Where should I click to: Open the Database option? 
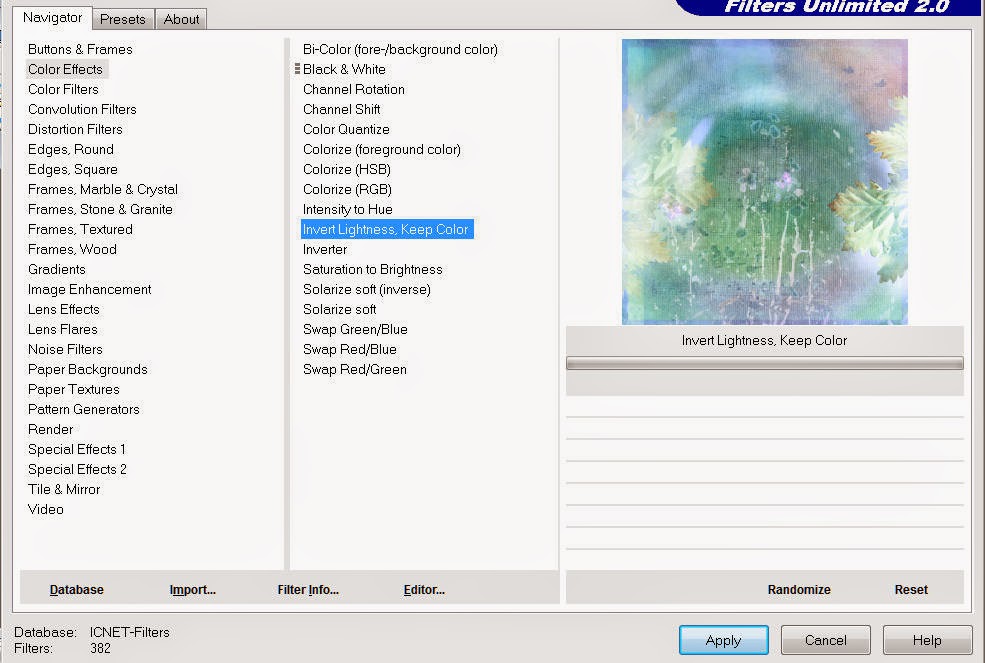point(77,589)
